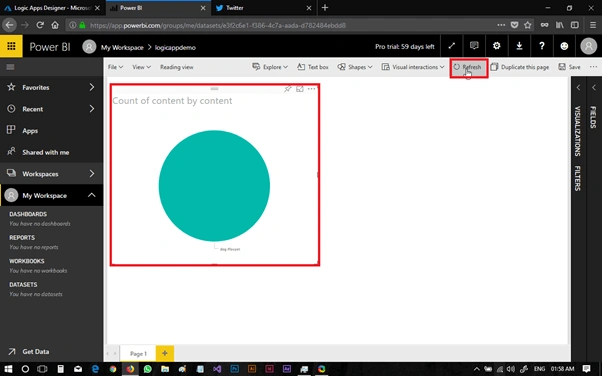The height and width of the screenshot is (376, 602).
Task: Open the View menu dropdown
Action: (141, 67)
